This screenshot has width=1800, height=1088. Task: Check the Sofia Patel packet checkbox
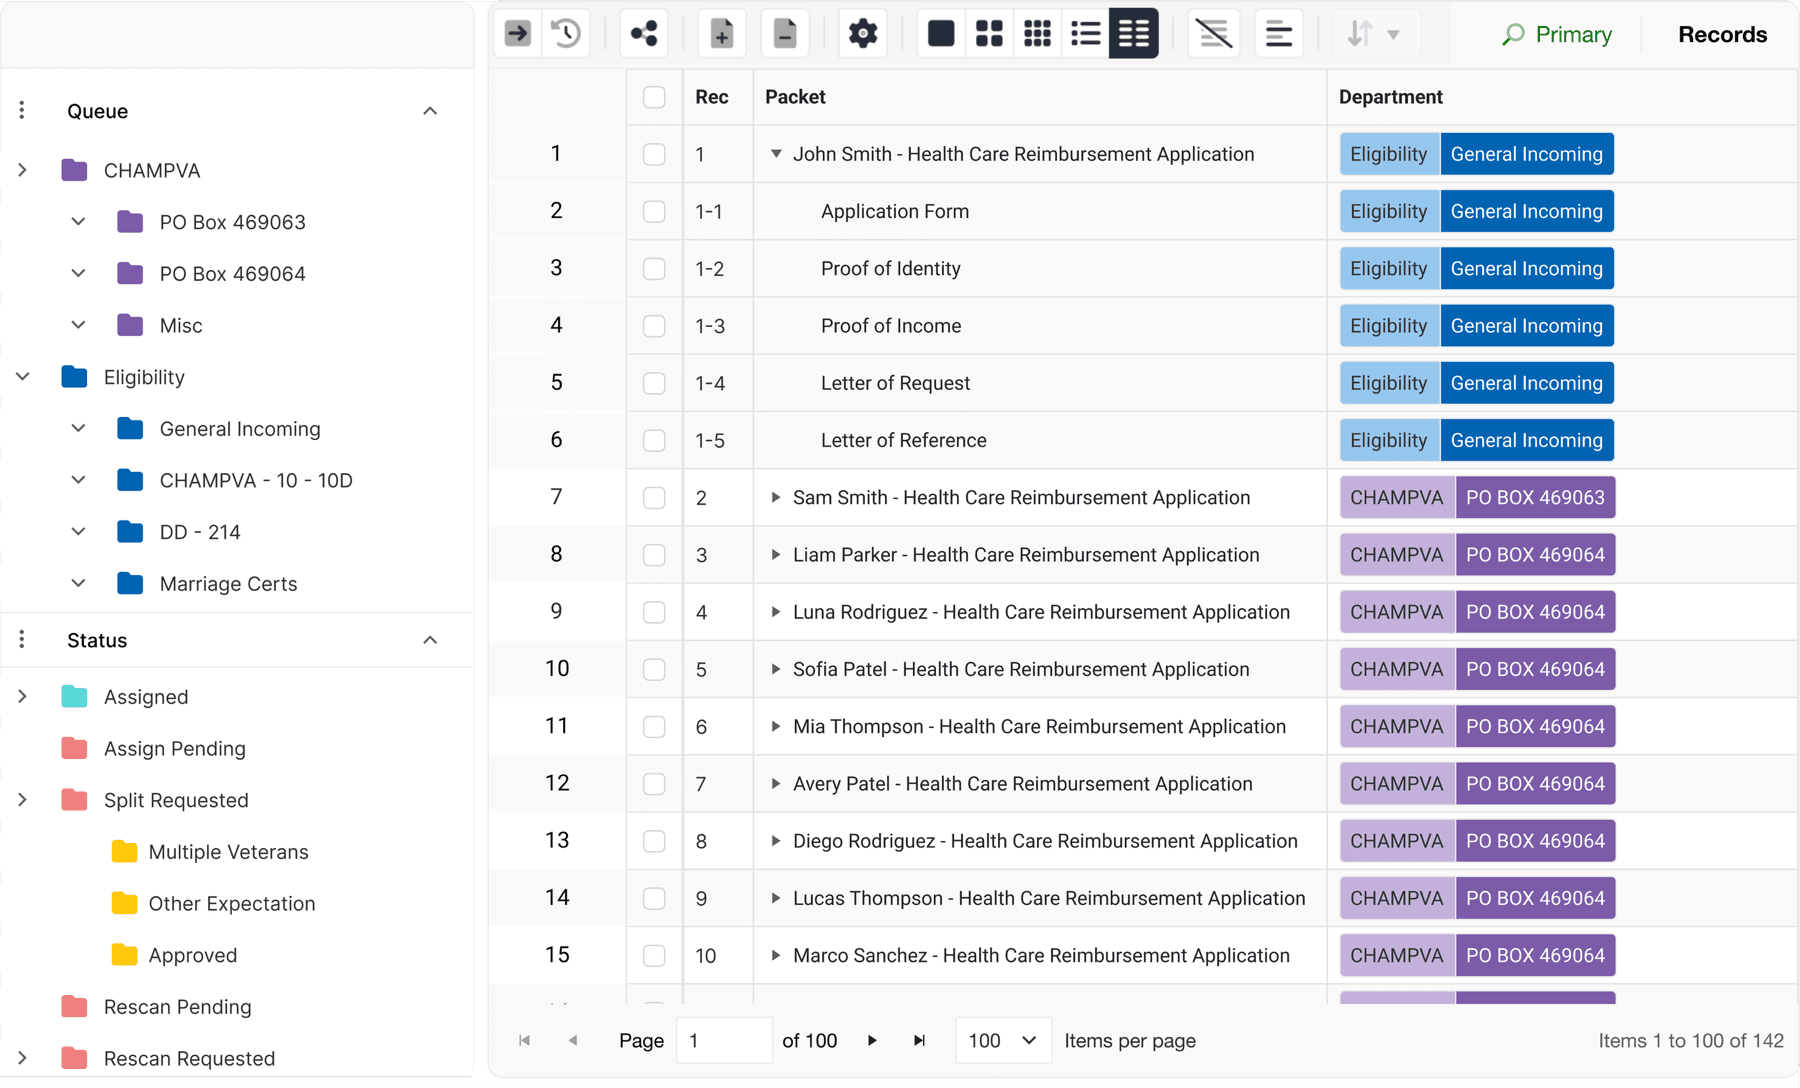[x=654, y=669]
